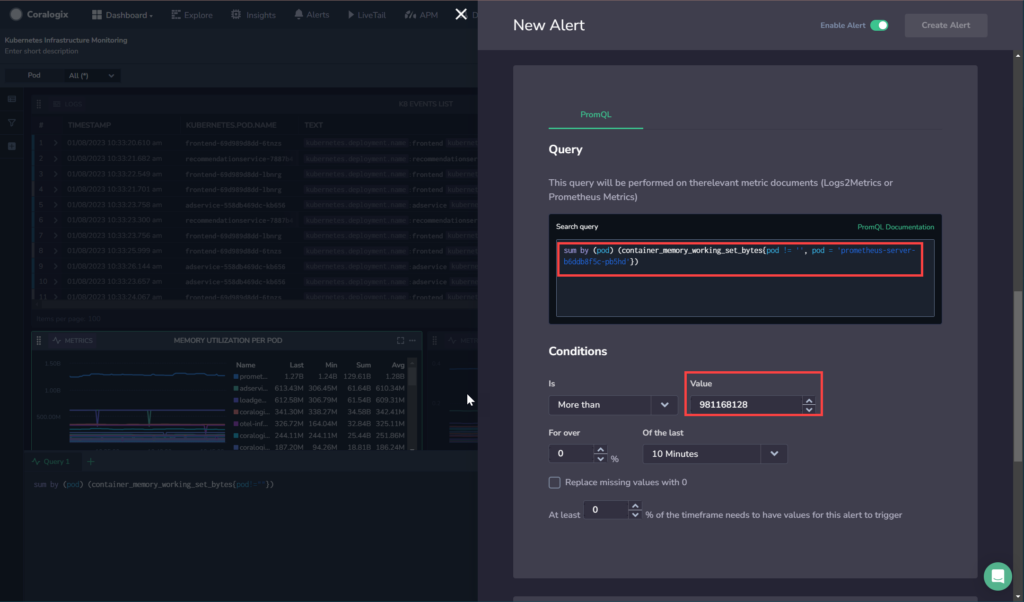This screenshot has height=602, width=1024.
Task: Click the At least percentage input
Action: [x=606, y=510]
